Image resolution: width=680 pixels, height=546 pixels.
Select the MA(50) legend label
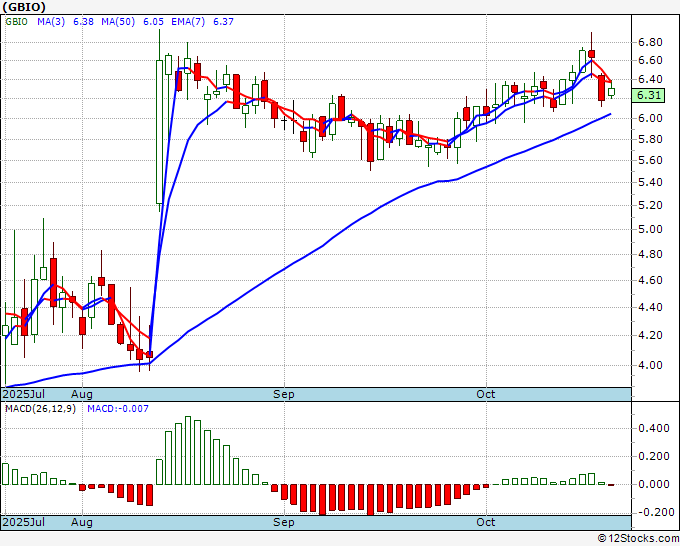pos(118,22)
